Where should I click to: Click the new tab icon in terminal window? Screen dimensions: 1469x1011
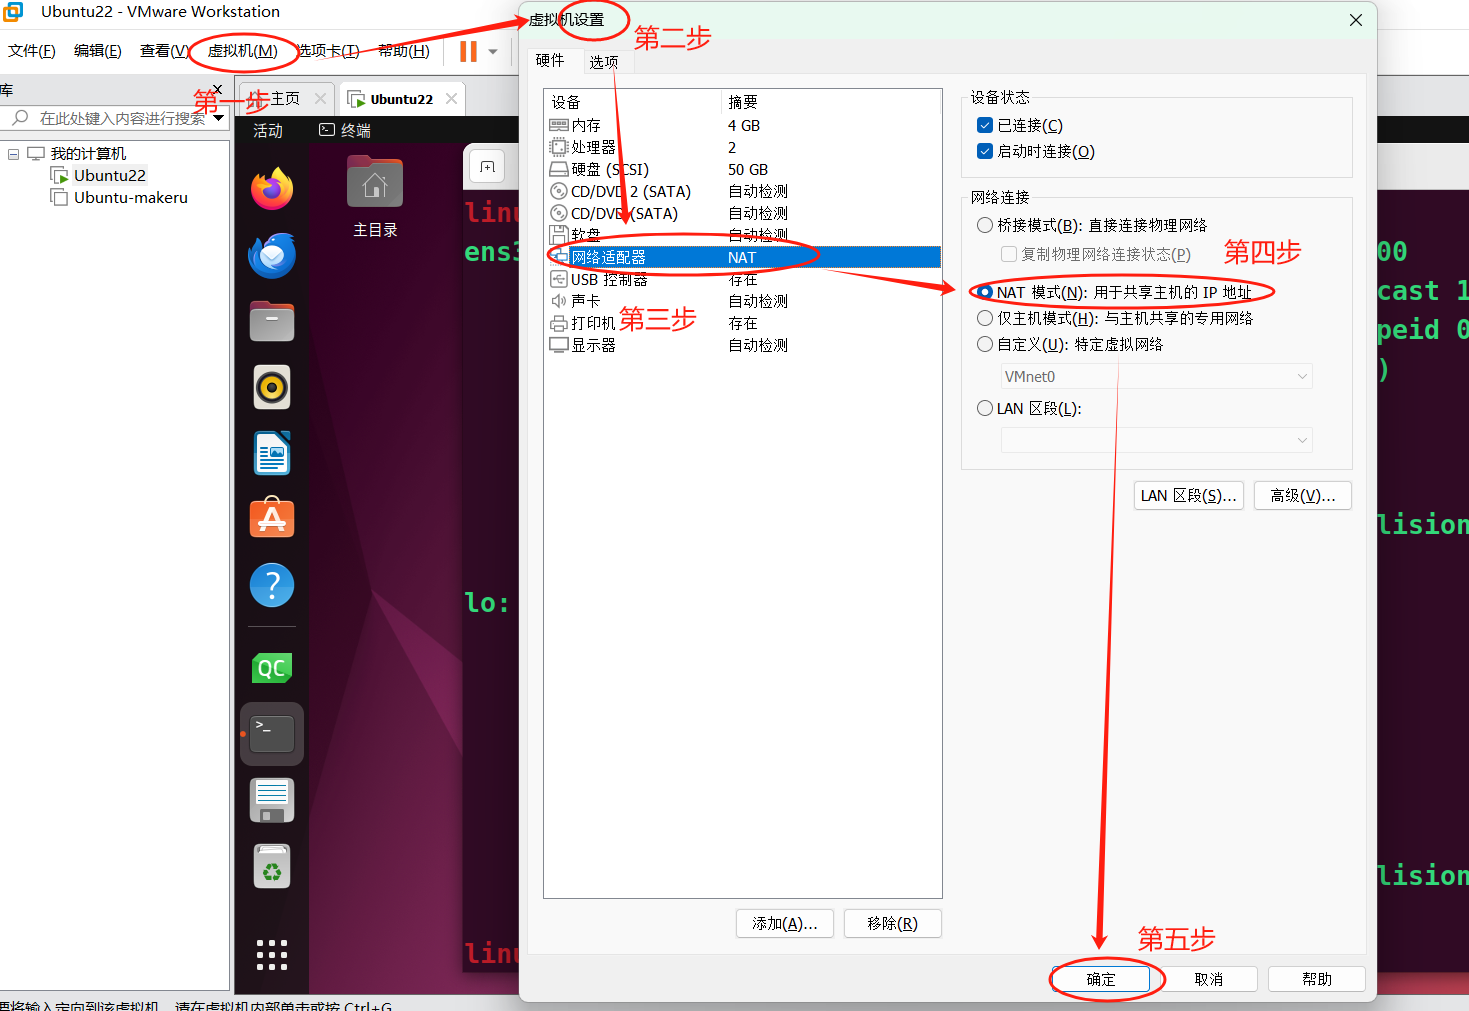488,167
